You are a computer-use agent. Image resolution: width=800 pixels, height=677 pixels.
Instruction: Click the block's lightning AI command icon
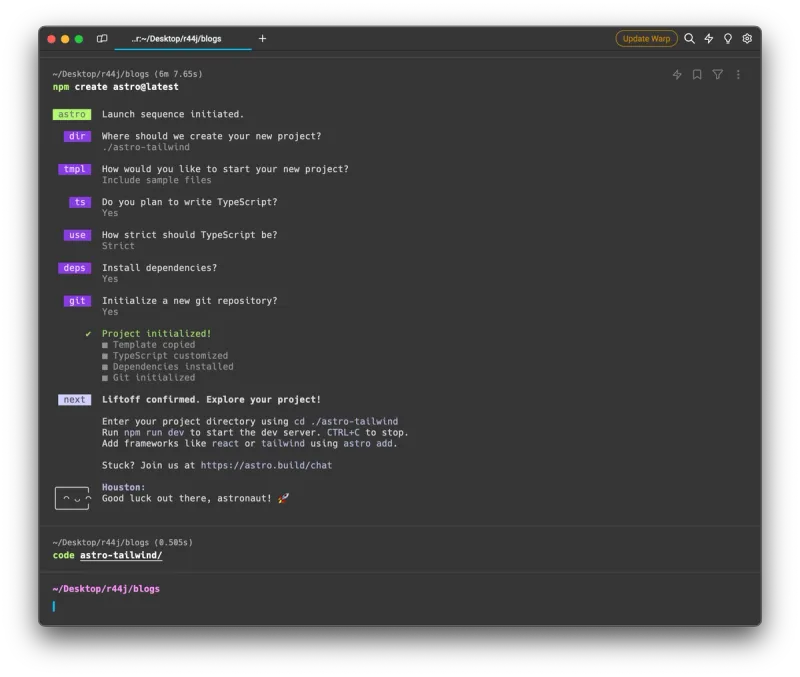click(x=677, y=75)
